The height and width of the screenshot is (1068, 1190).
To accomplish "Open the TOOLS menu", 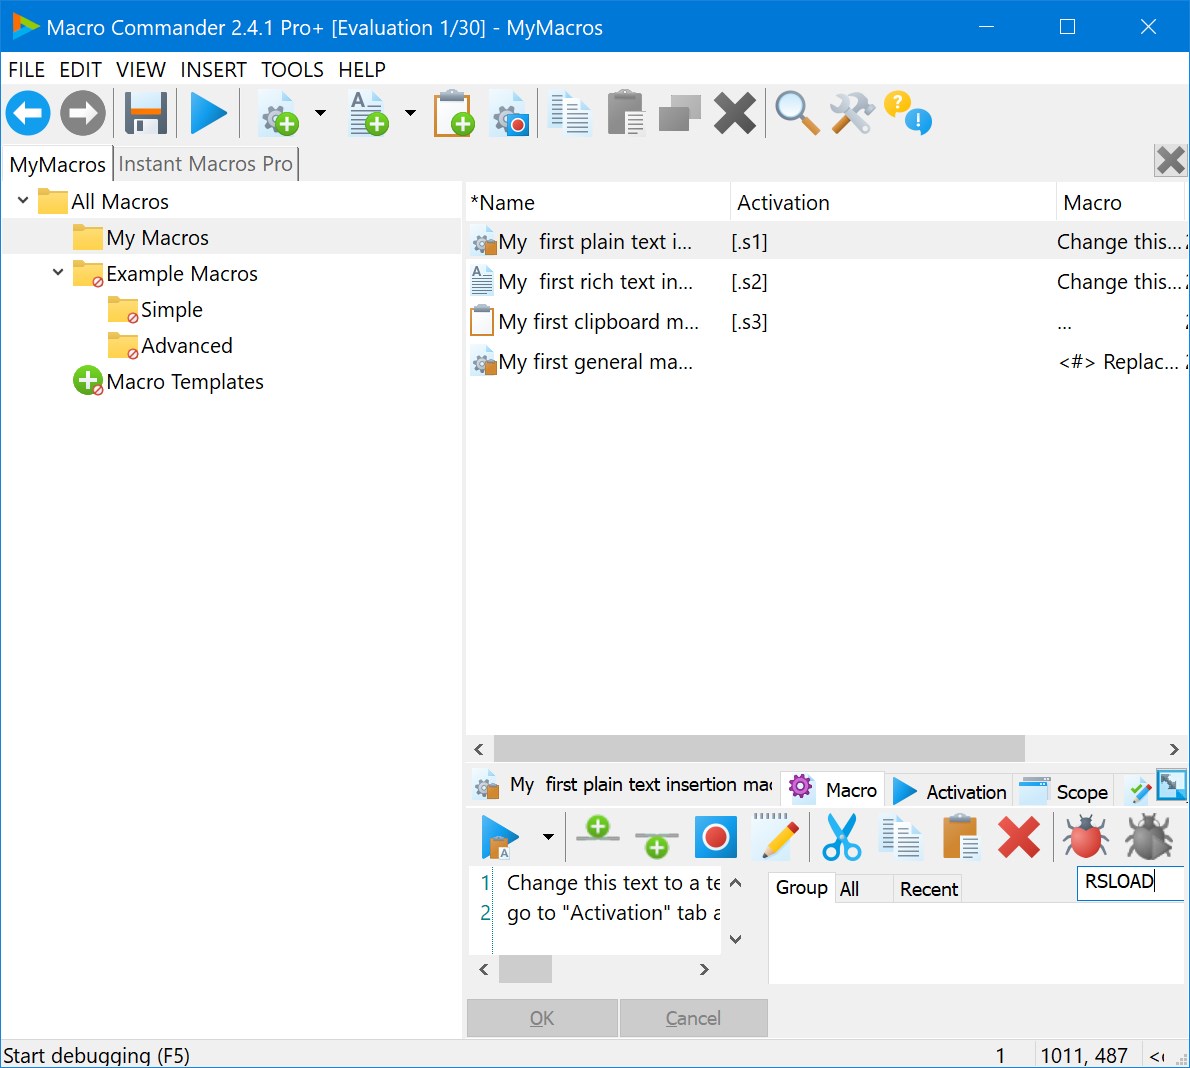I will 292,70.
